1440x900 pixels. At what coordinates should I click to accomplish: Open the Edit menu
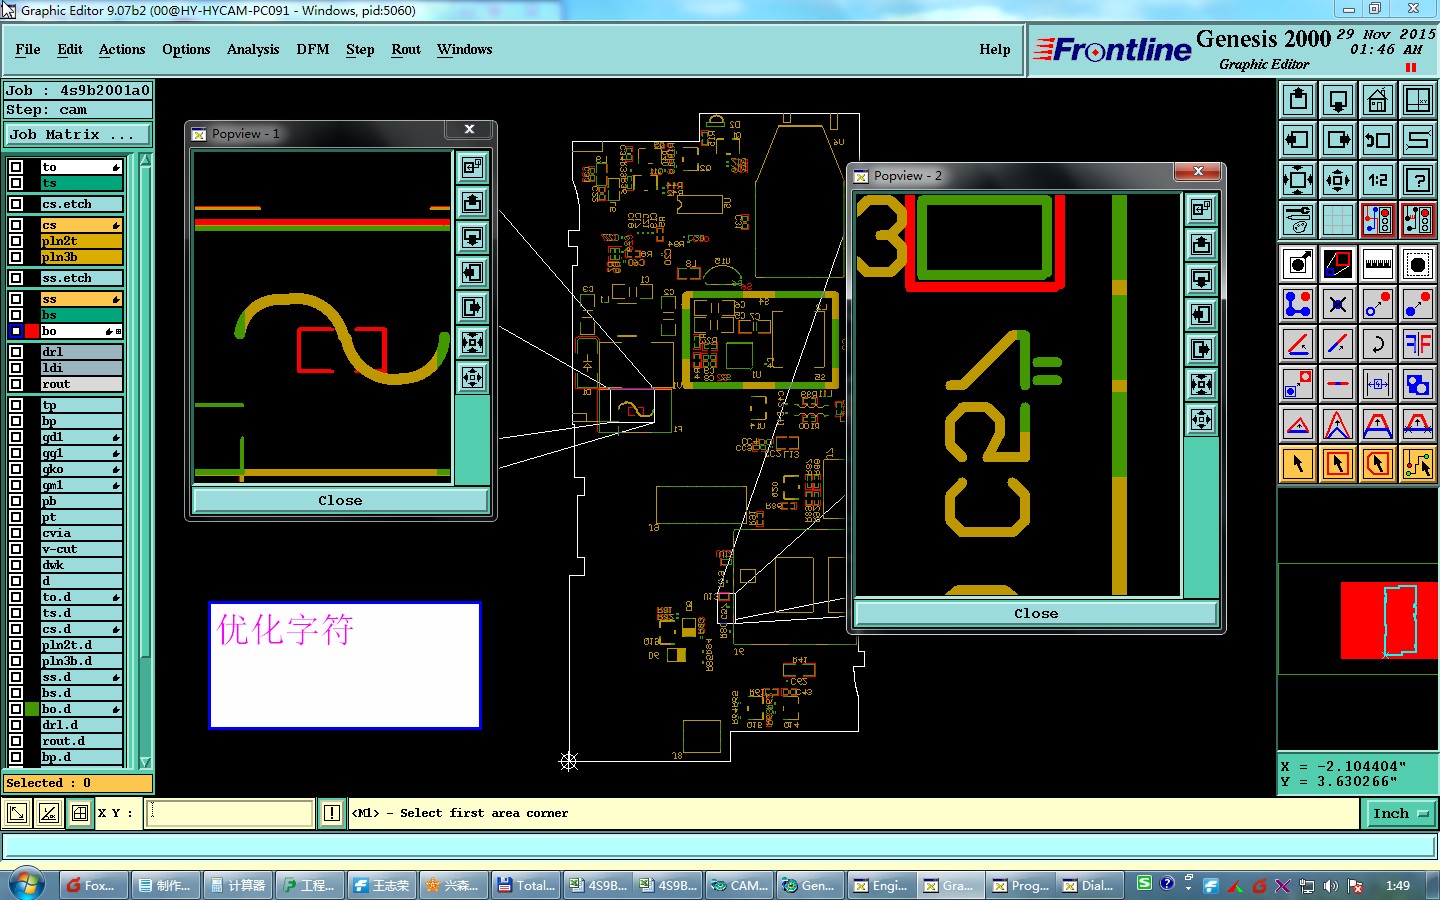tap(70, 49)
